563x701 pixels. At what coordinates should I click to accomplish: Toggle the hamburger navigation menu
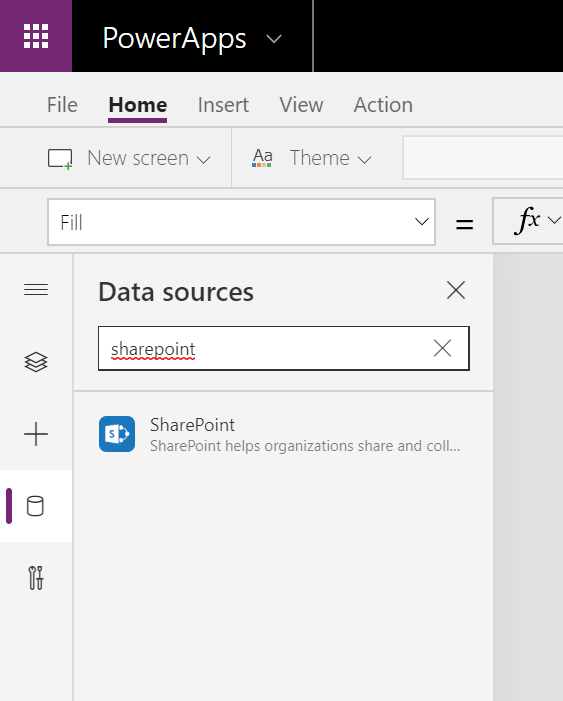point(36,290)
